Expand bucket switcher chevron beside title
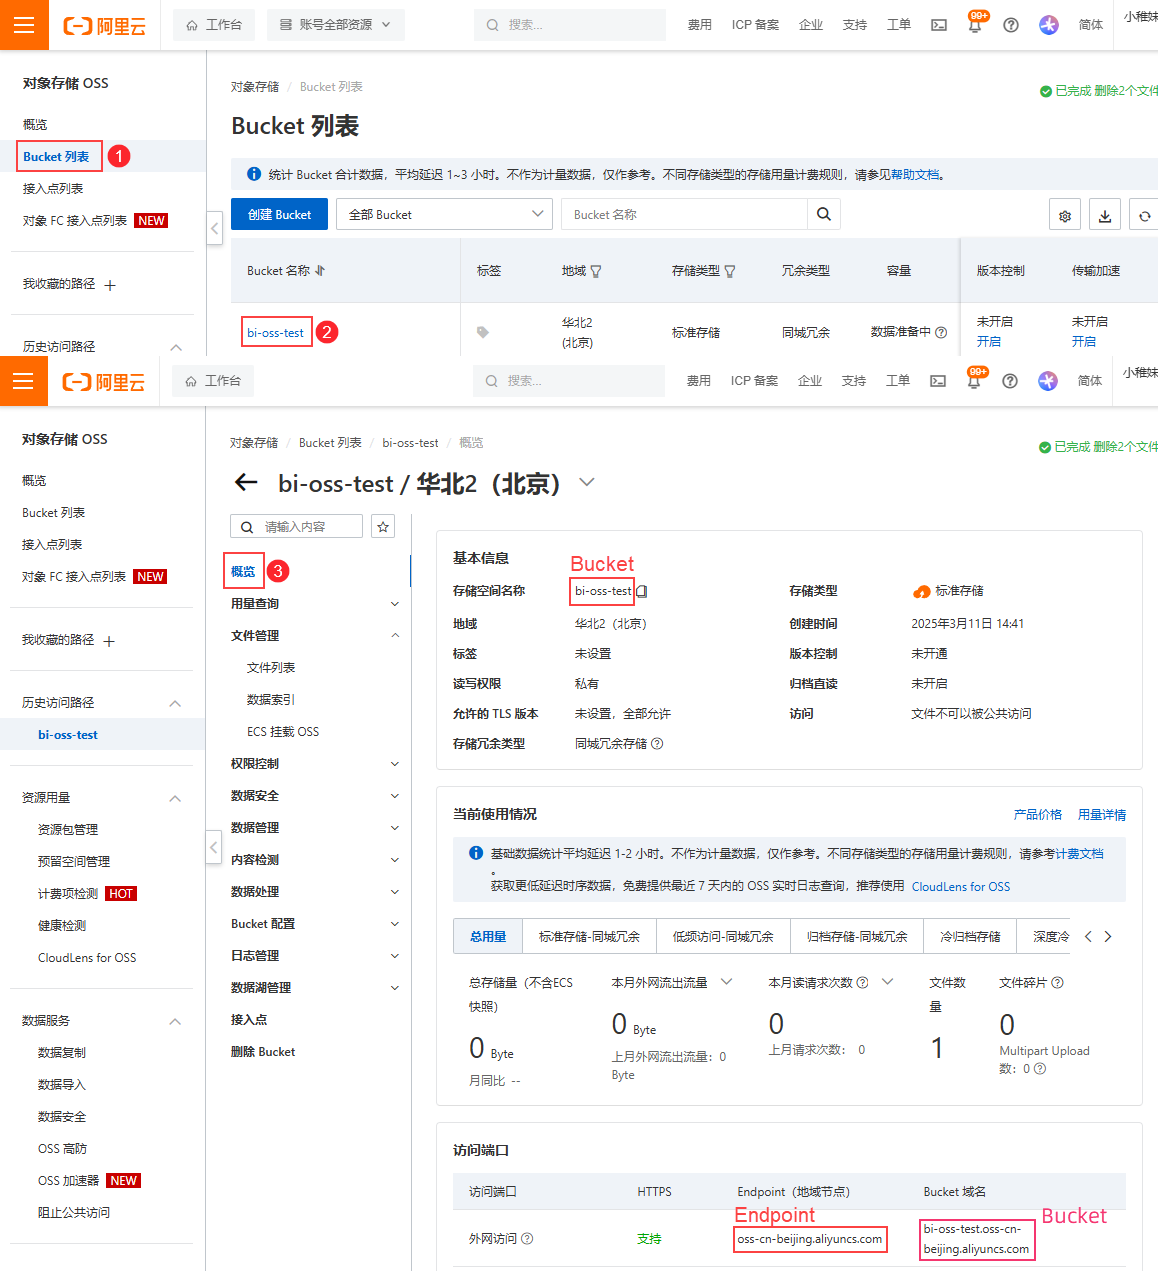The height and width of the screenshot is (1271, 1158). tap(587, 482)
